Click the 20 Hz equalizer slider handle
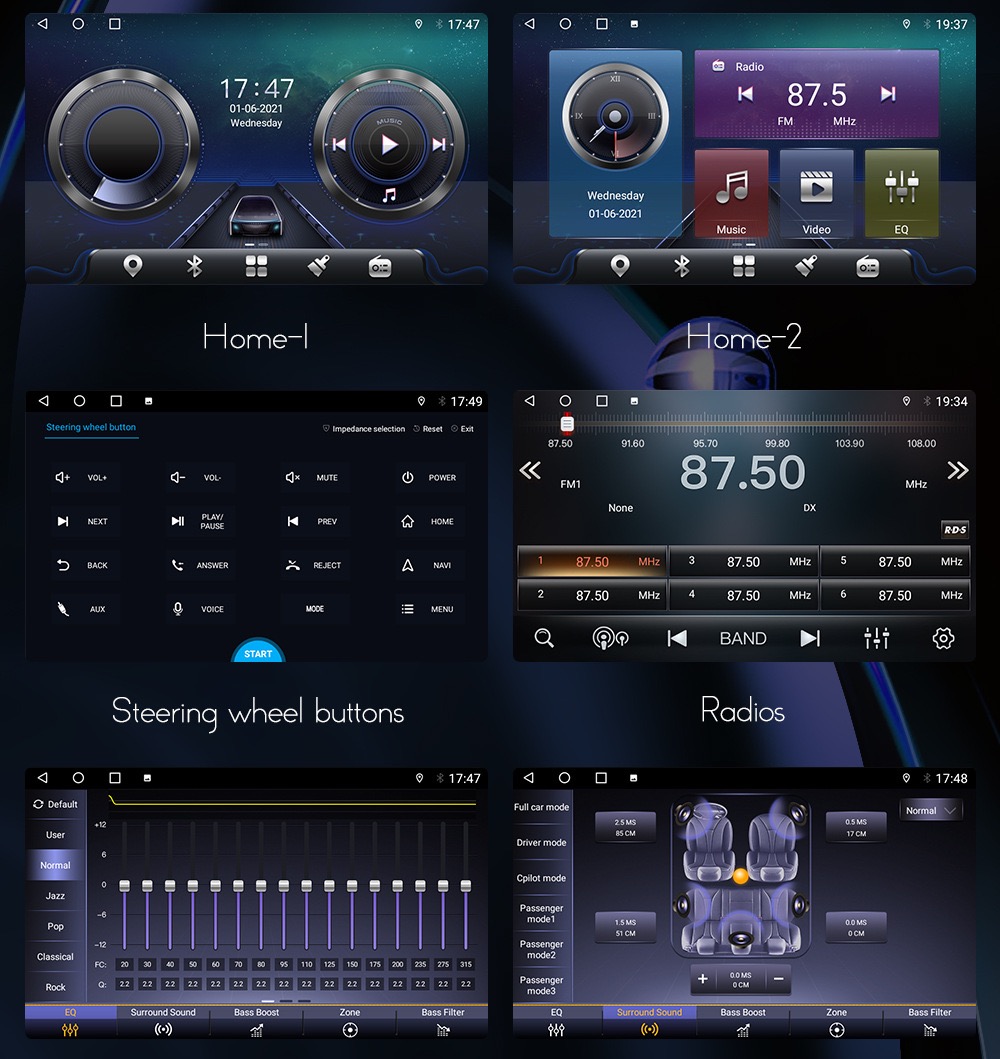This screenshot has height=1059, width=1000. (x=125, y=886)
